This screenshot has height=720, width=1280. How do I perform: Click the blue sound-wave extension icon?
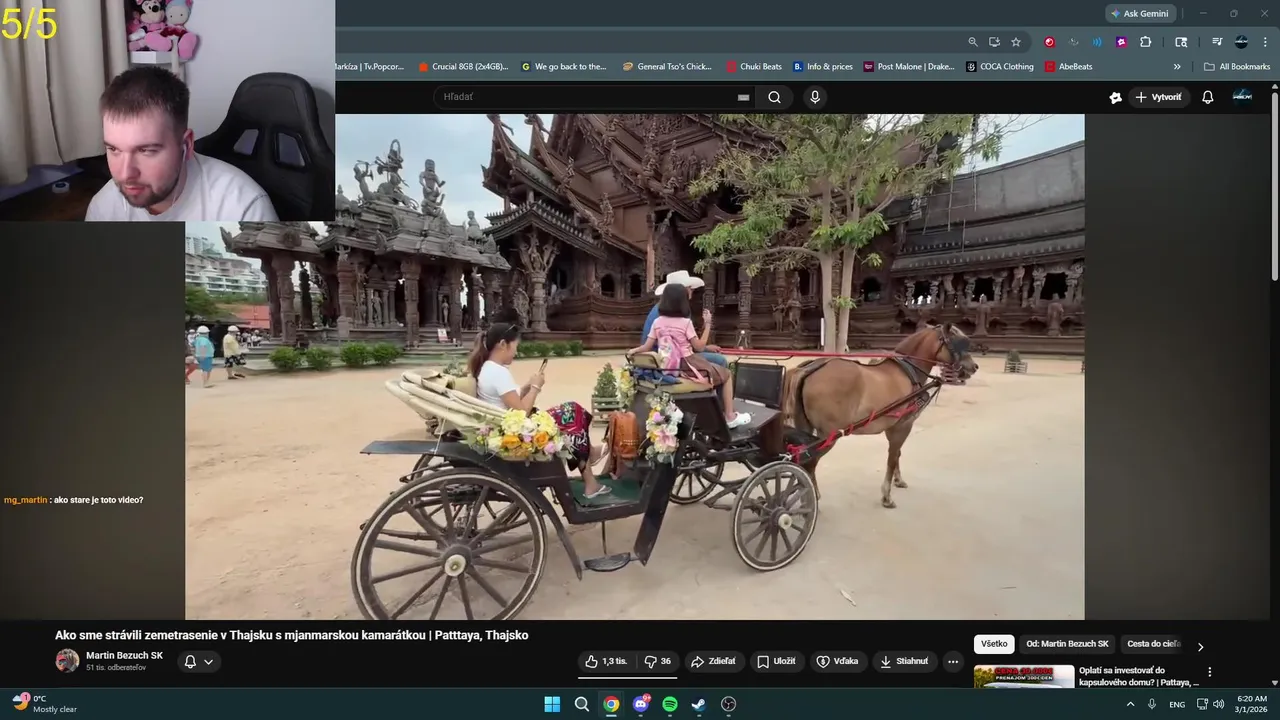[x=1097, y=42]
